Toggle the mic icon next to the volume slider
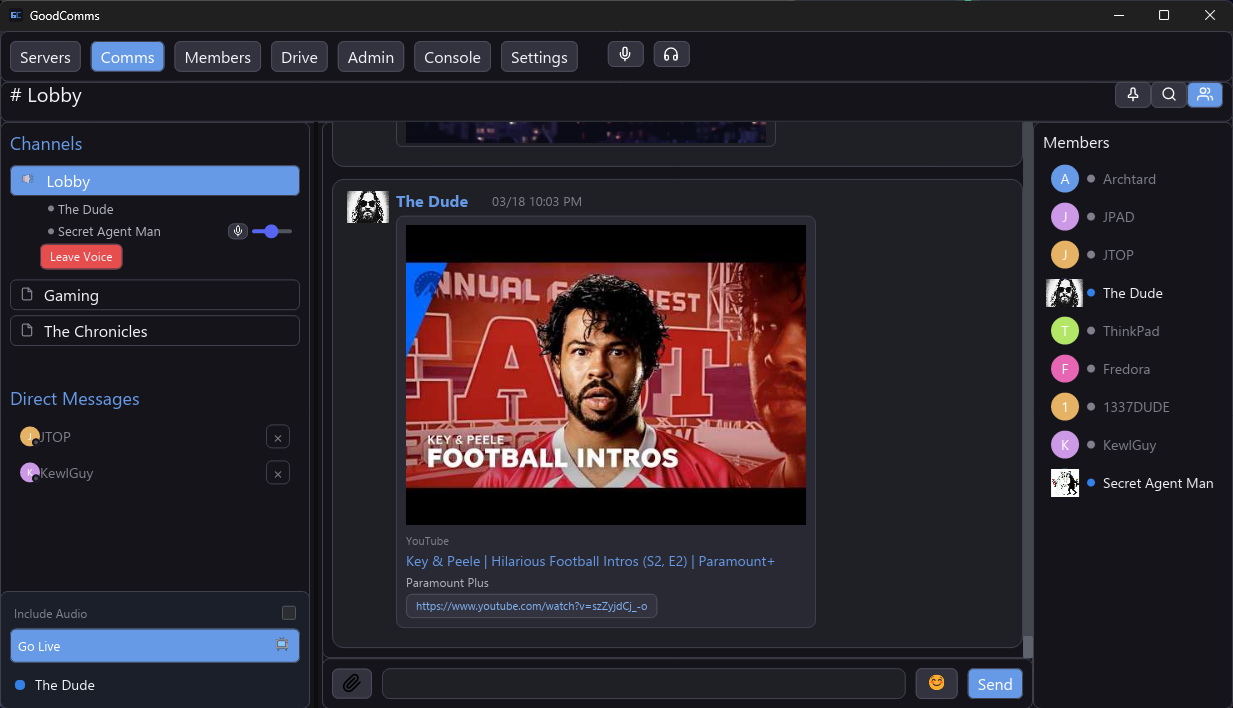This screenshot has width=1233, height=708. click(x=237, y=231)
